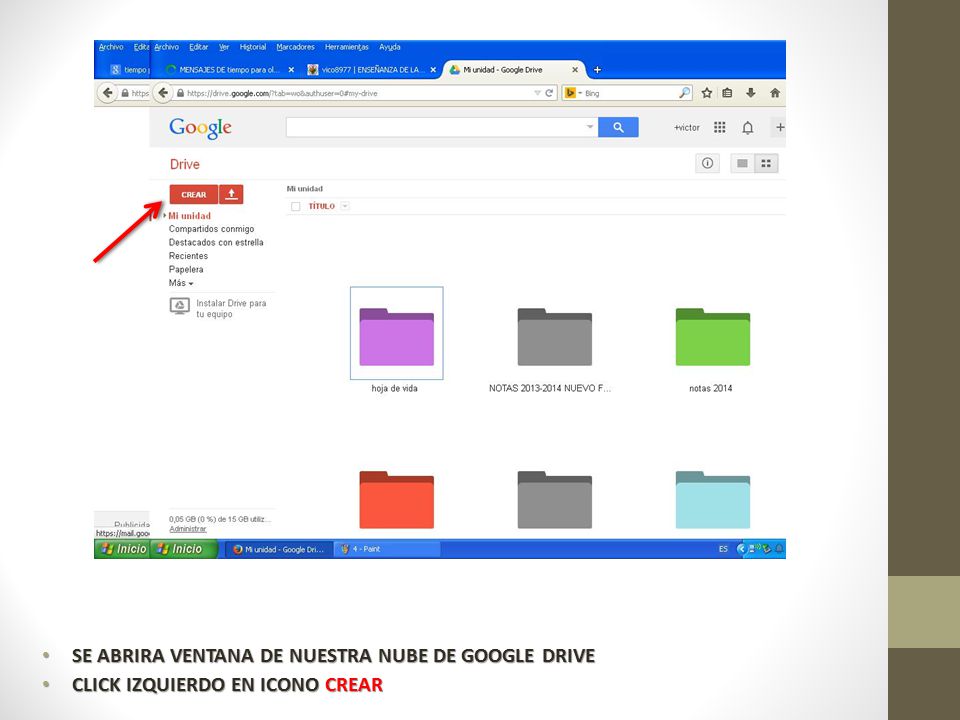Expand the Mi unidad tree arrow

(x=165, y=216)
